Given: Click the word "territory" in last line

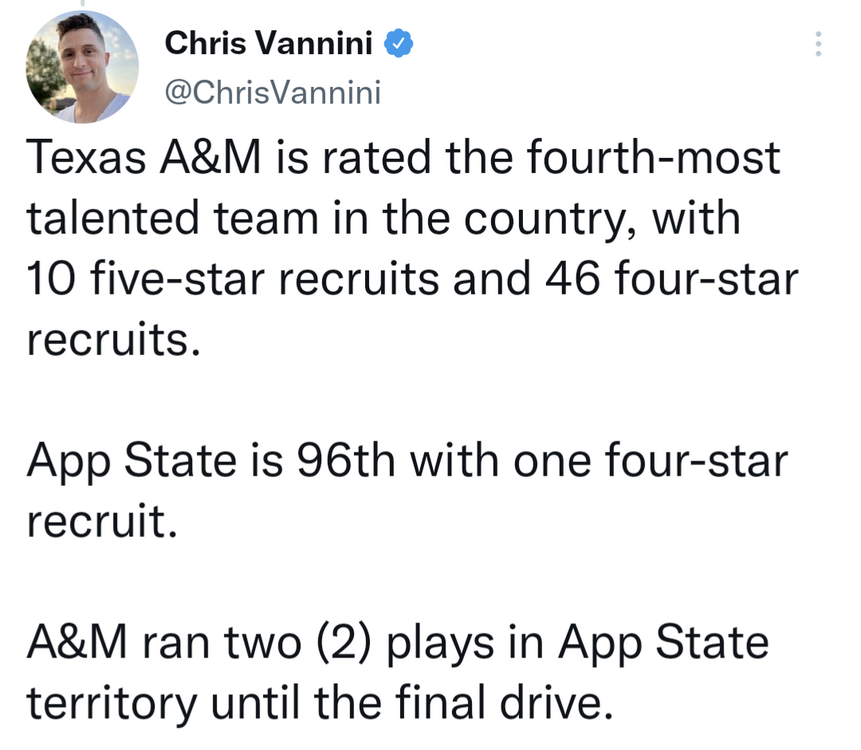Looking at the screenshot, I should pos(112,704).
